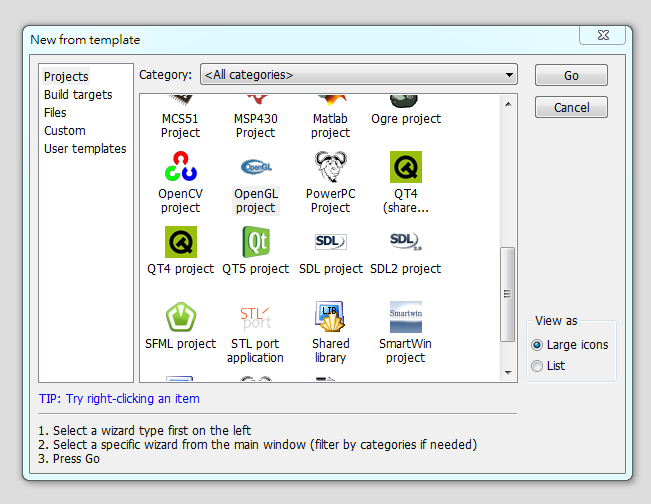Select the Shared library icon

(330, 317)
